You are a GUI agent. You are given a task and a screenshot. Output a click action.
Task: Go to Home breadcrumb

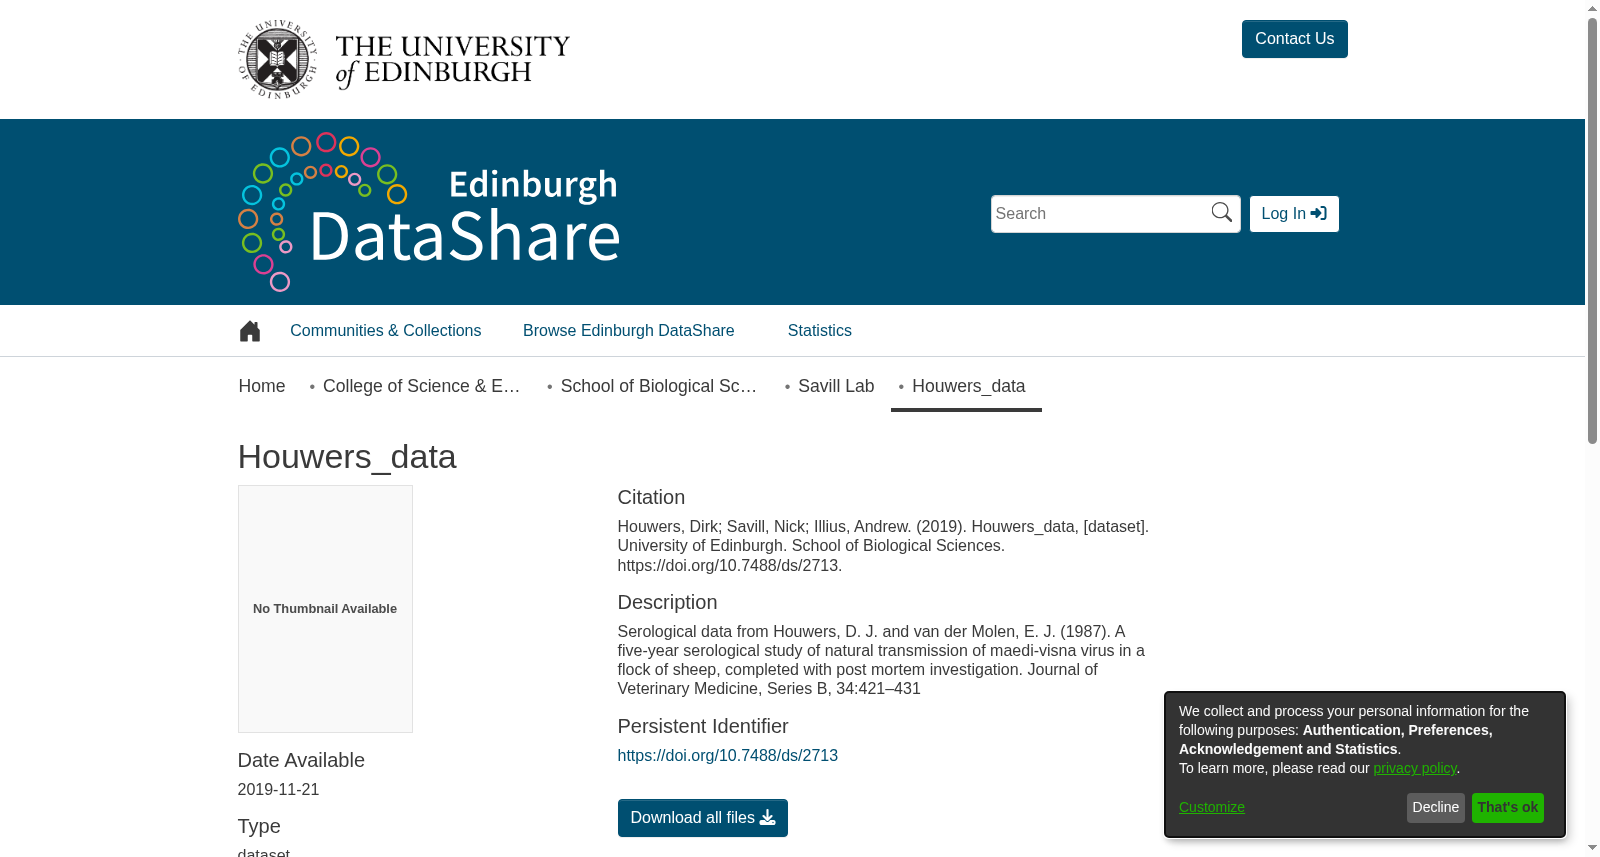coord(262,386)
